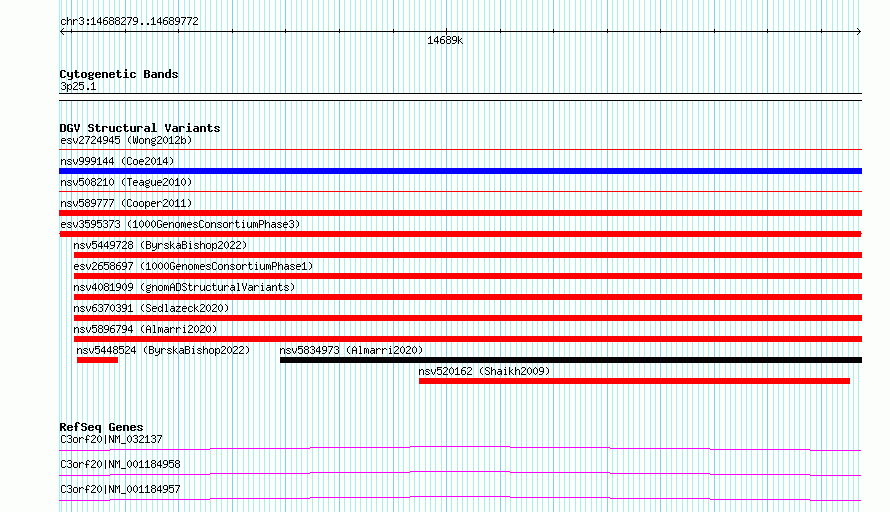Select the black nsv5834973 variant bar
The height and width of the screenshot is (512, 890).
click(x=571, y=360)
